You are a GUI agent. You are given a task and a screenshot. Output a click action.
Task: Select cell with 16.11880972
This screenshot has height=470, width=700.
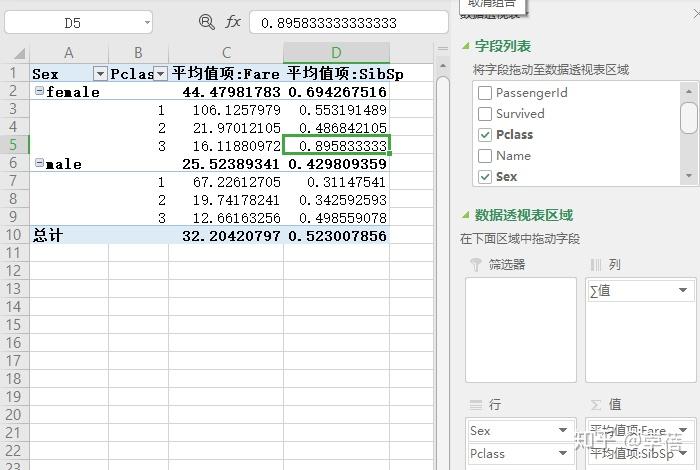[x=226, y=145]
